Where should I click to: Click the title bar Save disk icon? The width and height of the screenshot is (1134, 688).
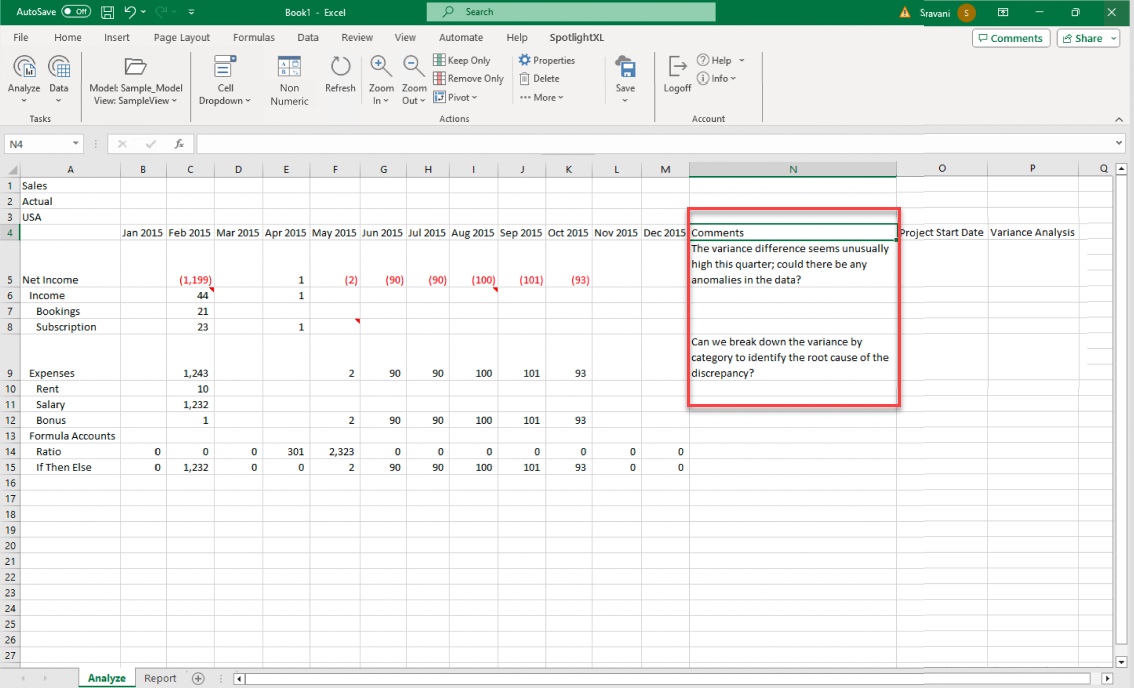107,12
